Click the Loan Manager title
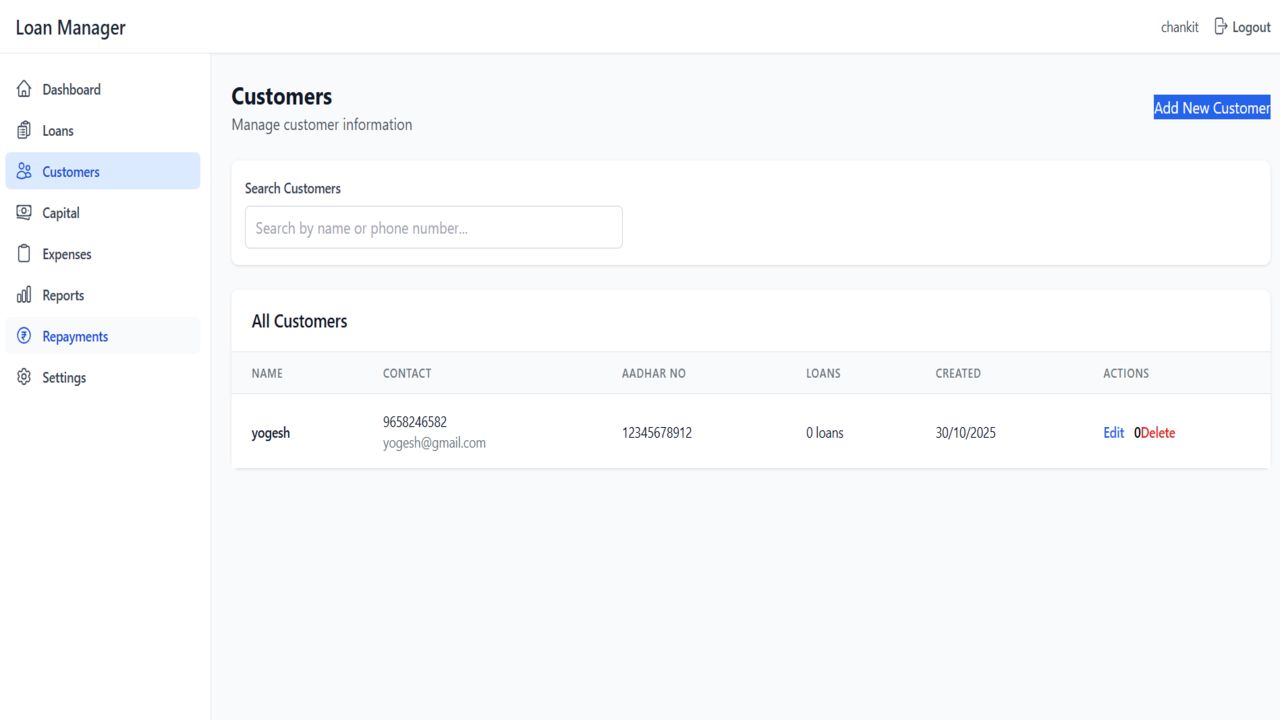 71,27
